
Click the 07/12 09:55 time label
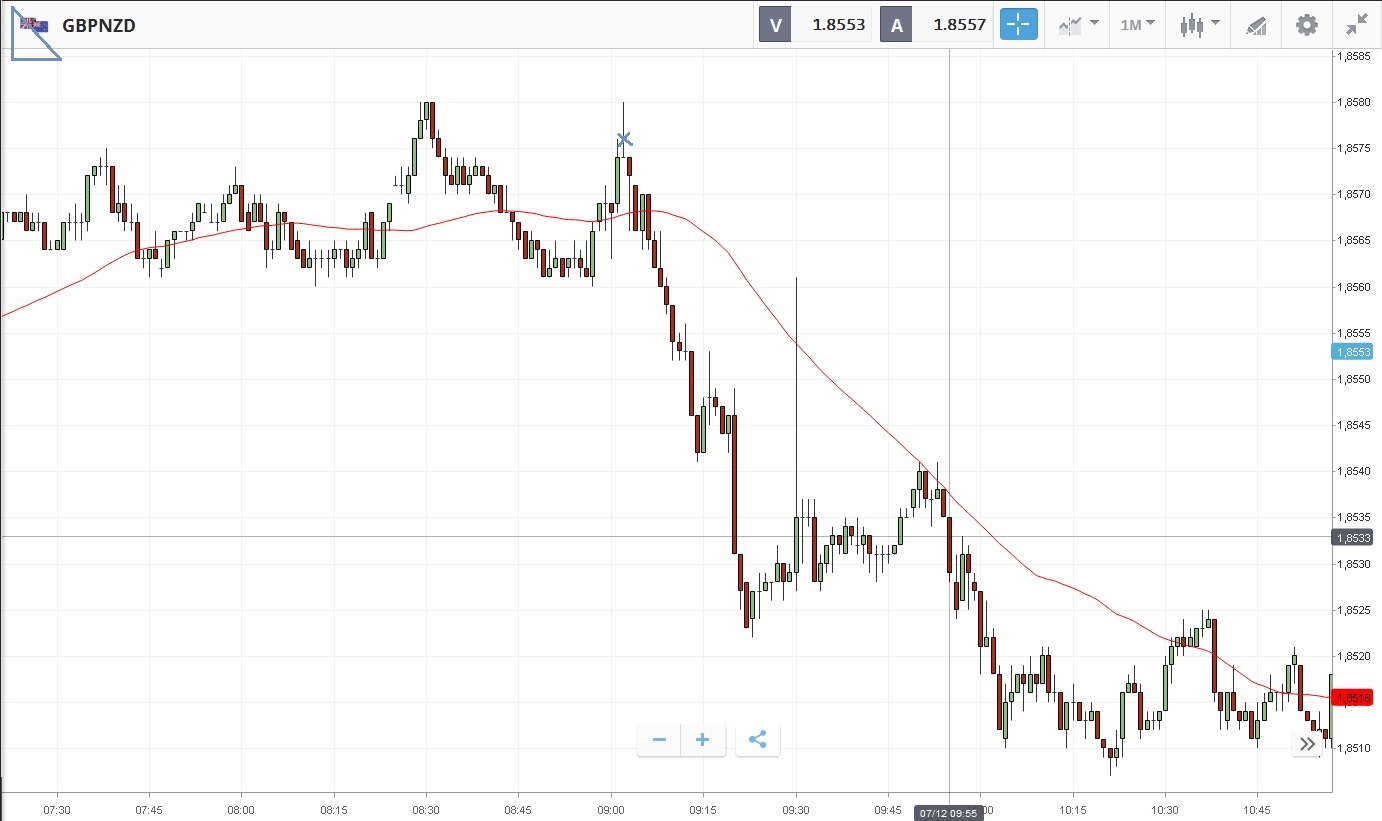(949, 814)
